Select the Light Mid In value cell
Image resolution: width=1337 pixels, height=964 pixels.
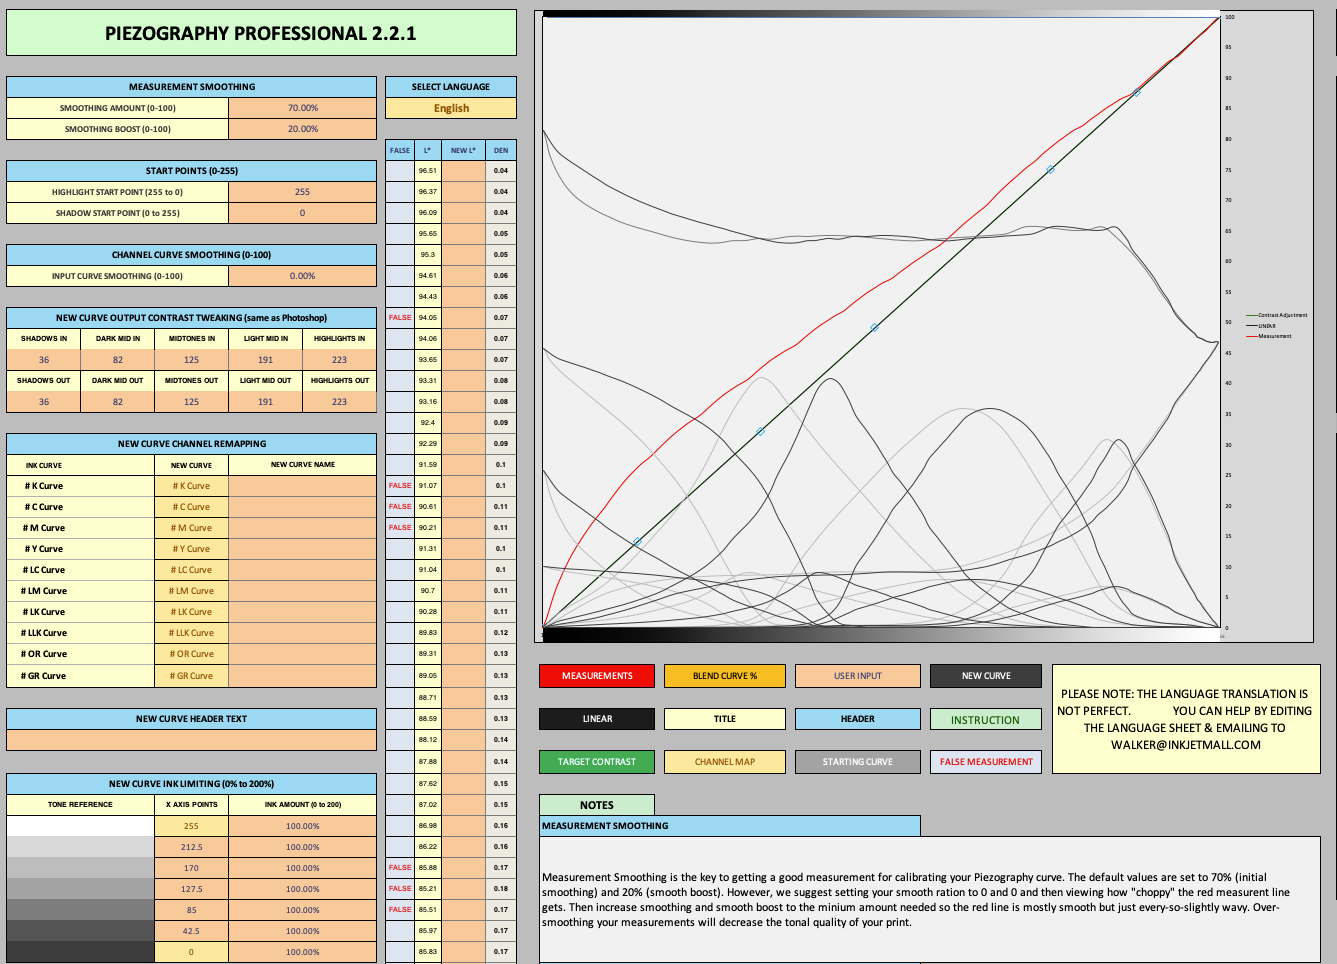(265, 360)
